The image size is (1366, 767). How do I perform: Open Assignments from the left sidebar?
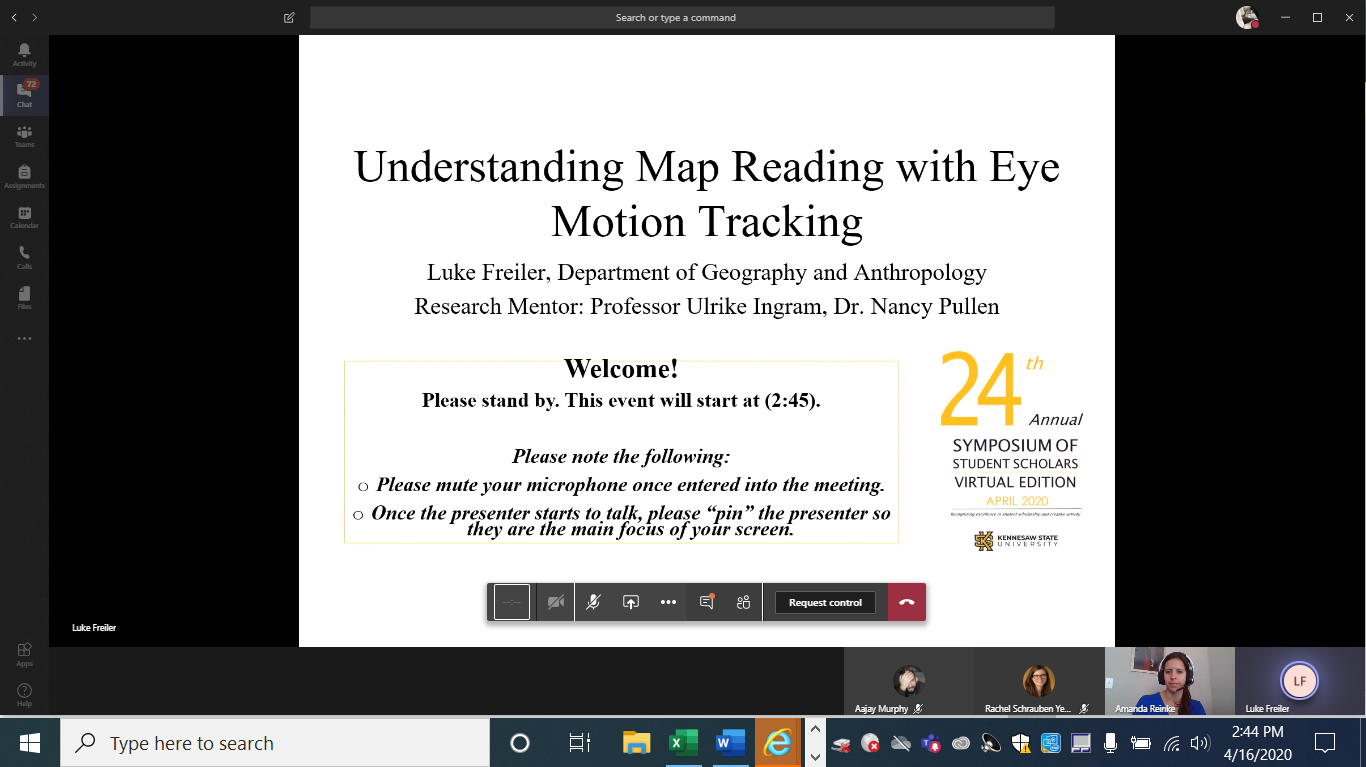click(24, 177)
